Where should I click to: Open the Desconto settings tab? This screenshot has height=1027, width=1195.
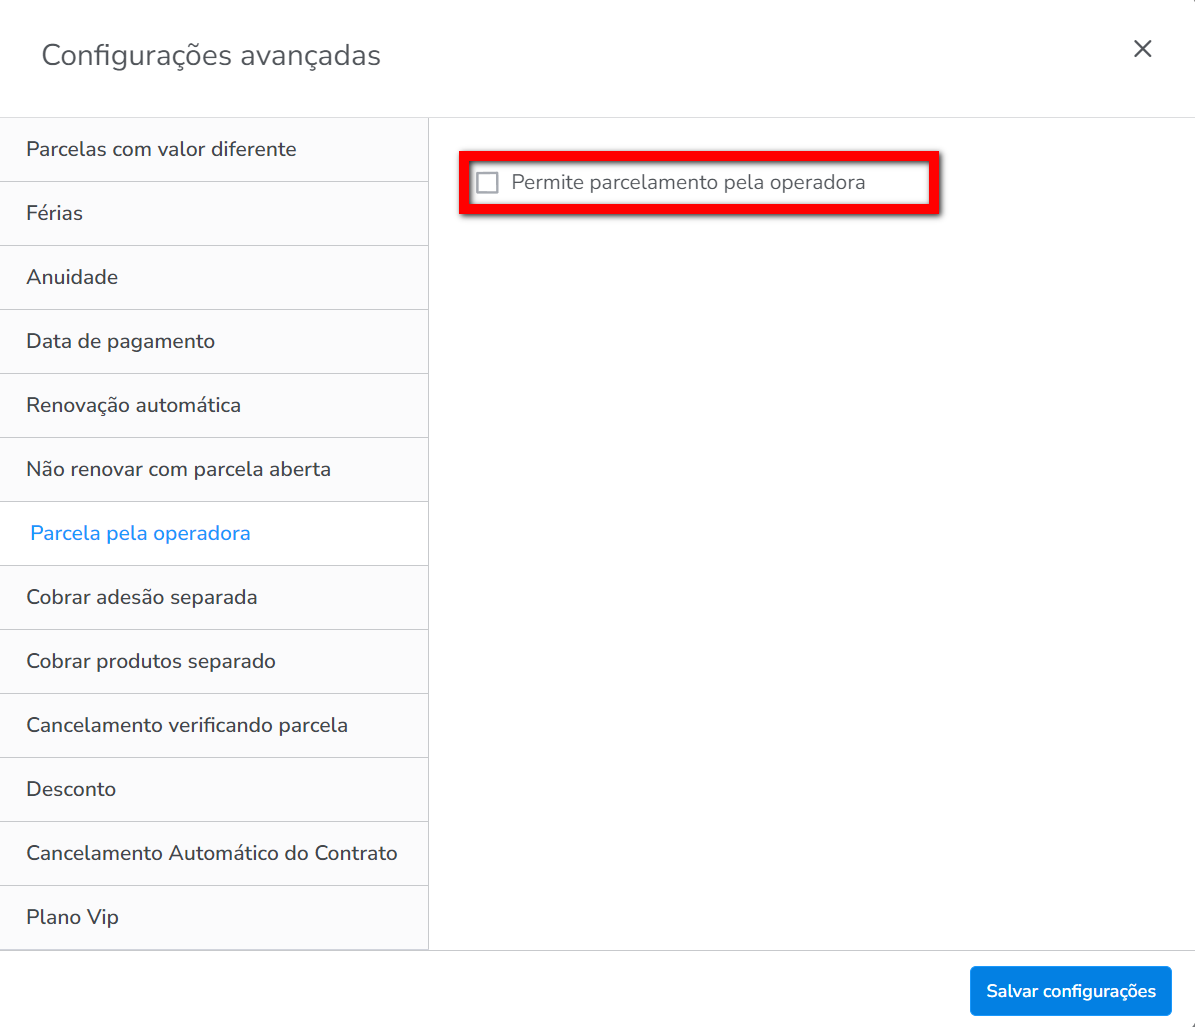coord(71,789)
